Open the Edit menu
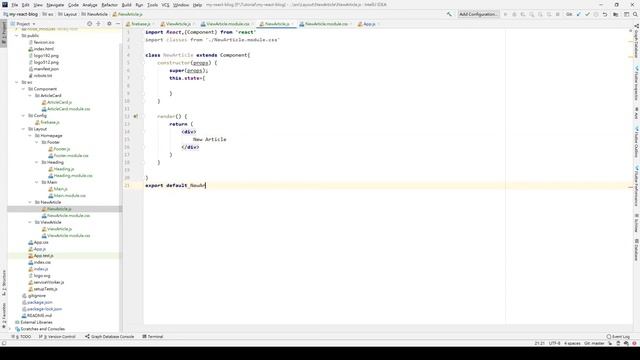The image size is (640, 360). coord(25,5)
